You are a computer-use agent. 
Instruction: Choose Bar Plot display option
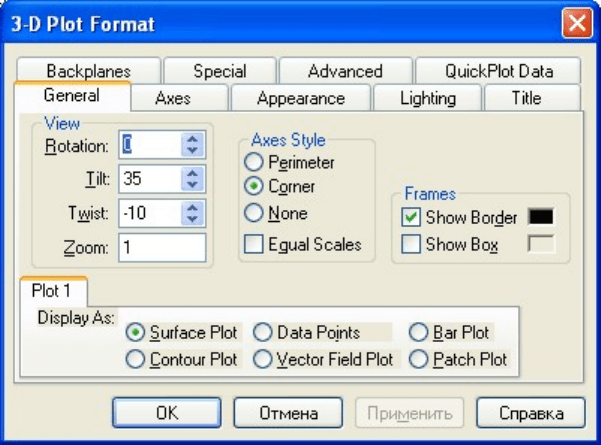tap(418, 333)
